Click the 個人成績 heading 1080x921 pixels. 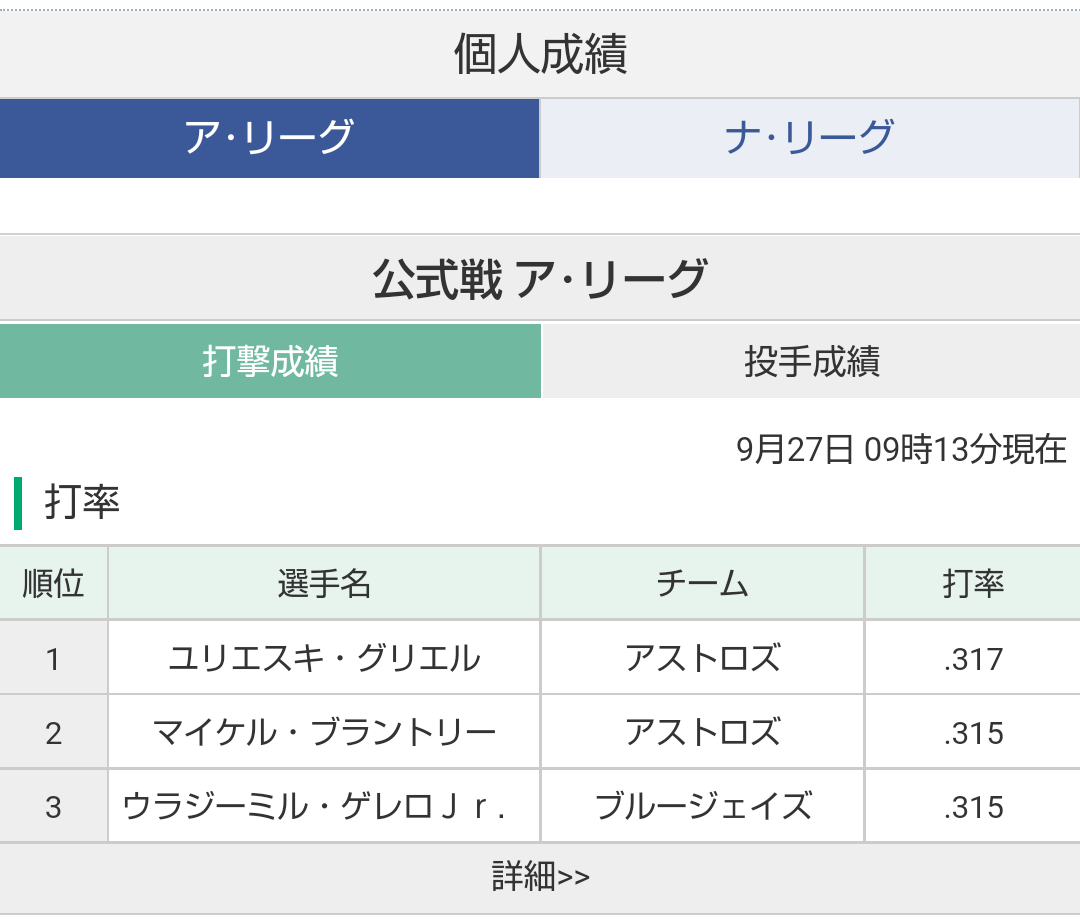coord(540,54)
